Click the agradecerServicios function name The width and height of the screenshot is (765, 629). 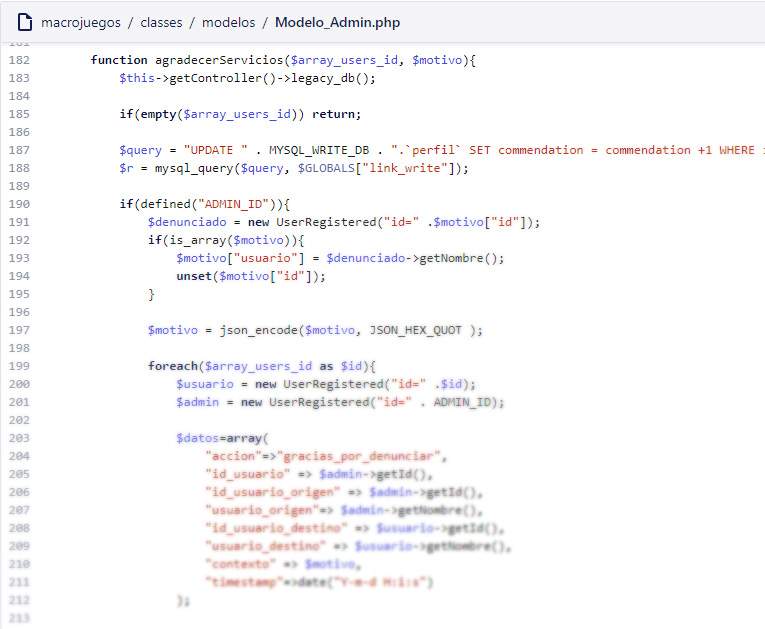219,60
